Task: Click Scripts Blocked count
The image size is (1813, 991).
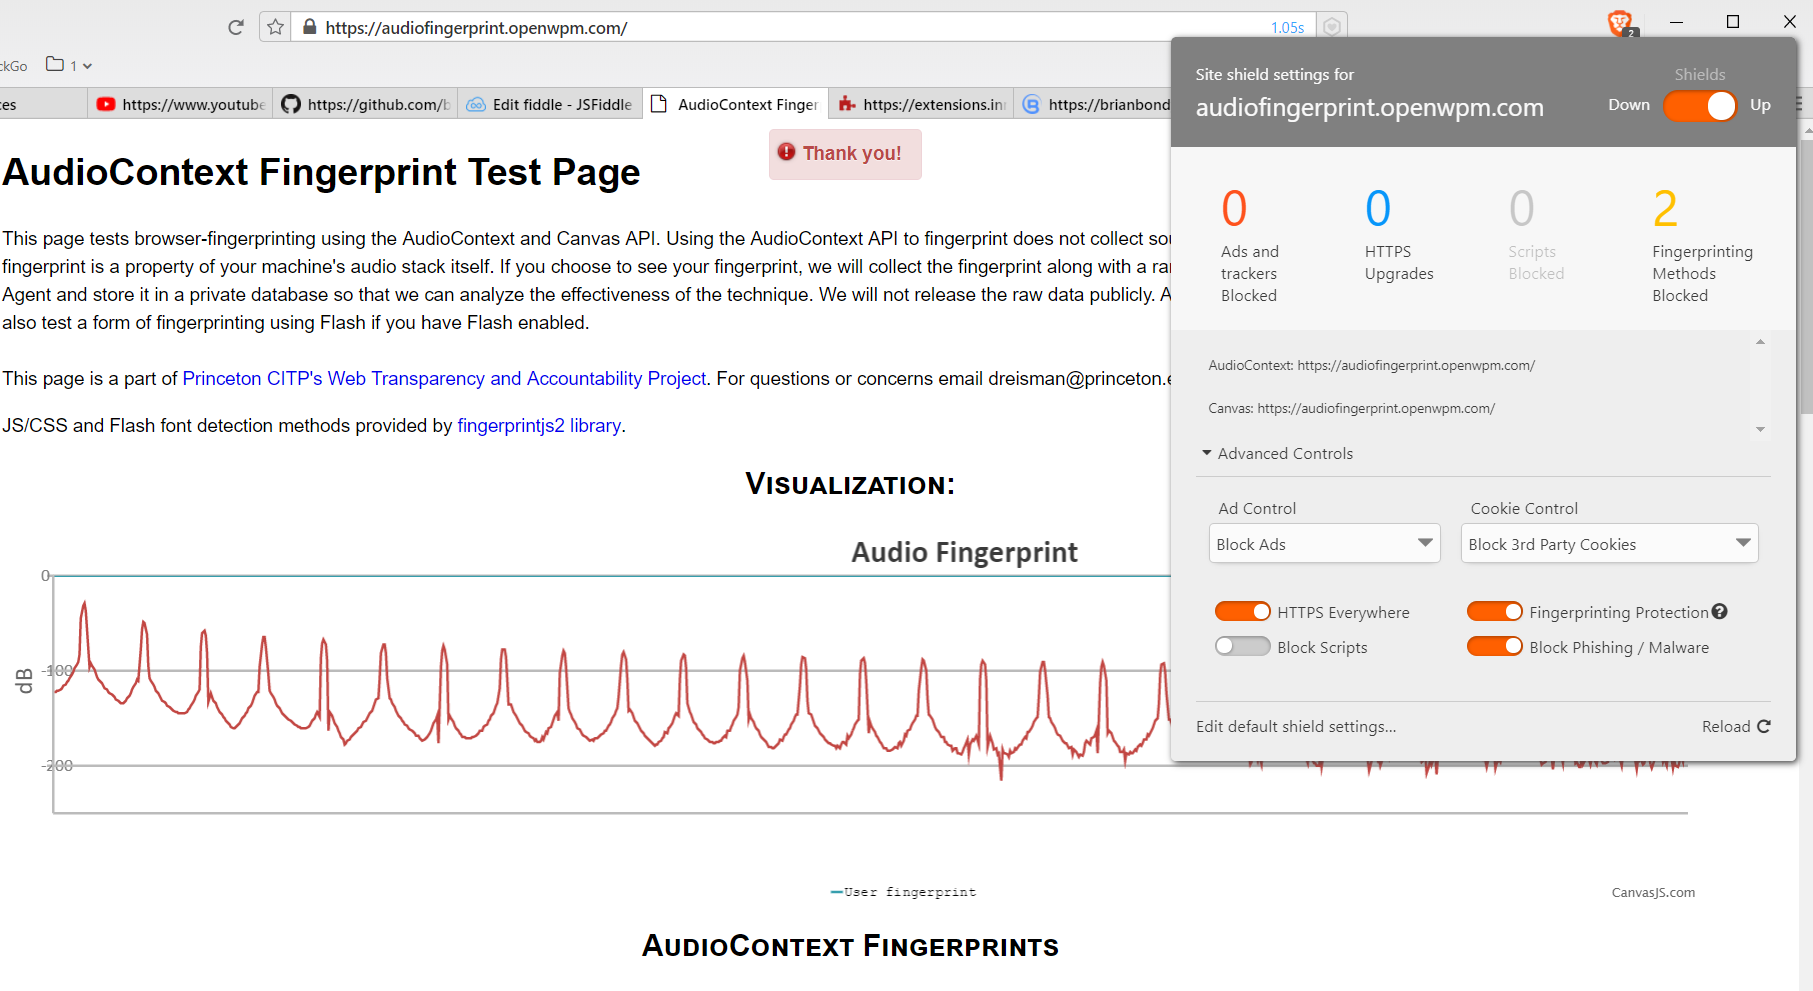Action: (x=1521, y=209)
